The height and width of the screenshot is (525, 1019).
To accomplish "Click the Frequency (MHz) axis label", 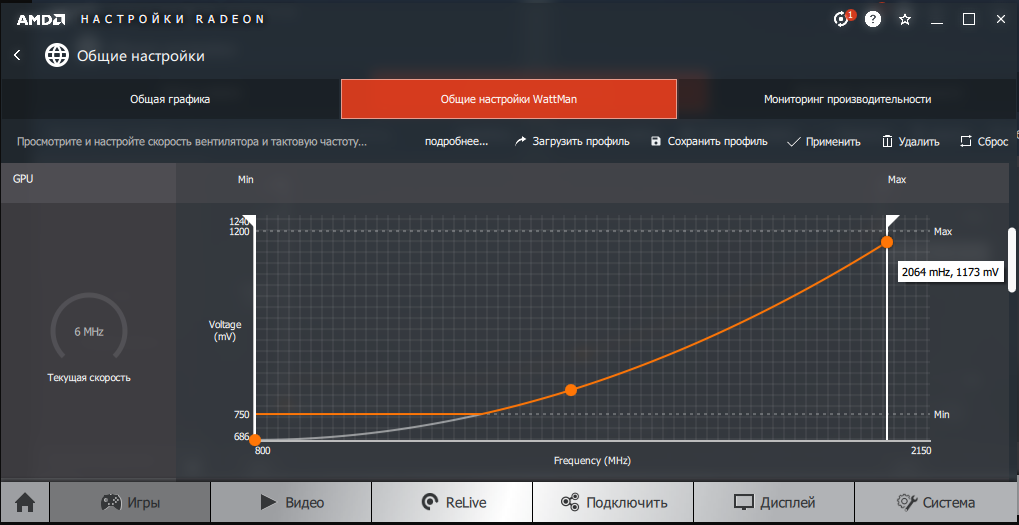I will click(x=592, y=461).
